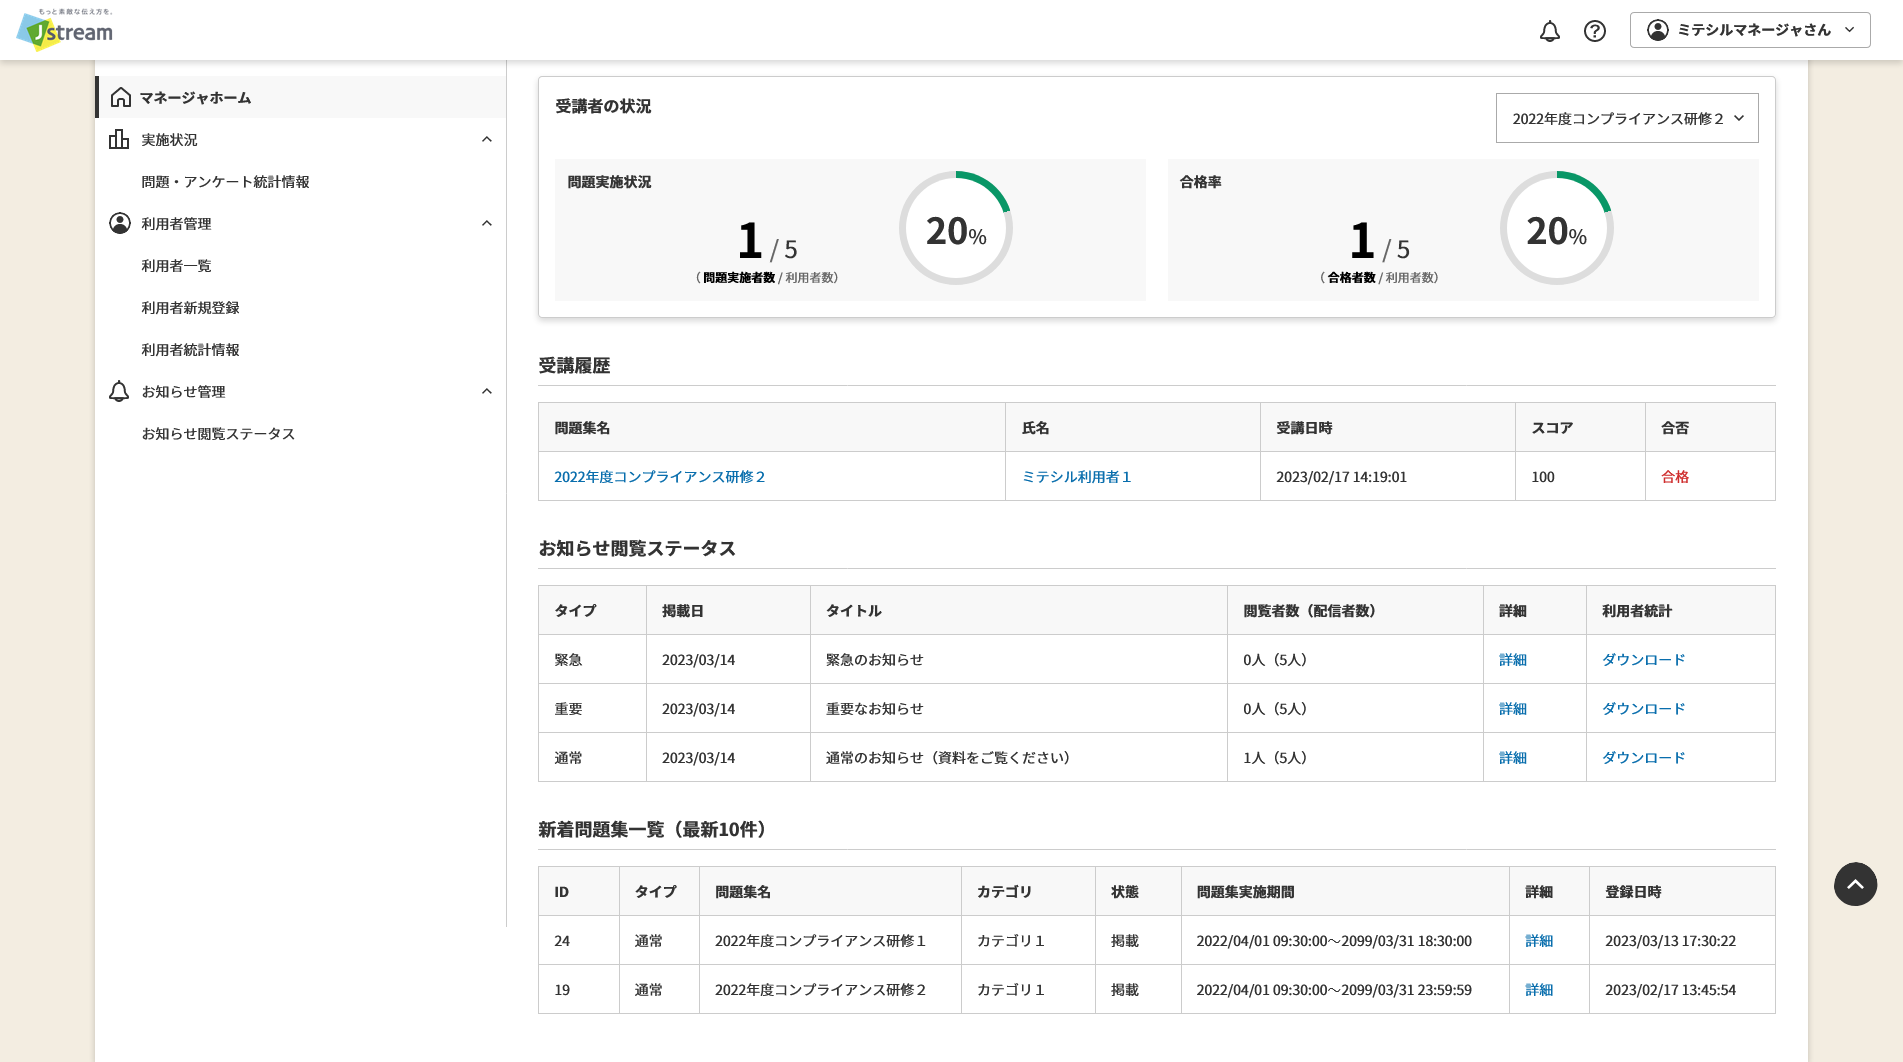Click the 問題実施状況 20% progress ring
This screenshot has width=1903, height=1062.
tap(956, 228)
